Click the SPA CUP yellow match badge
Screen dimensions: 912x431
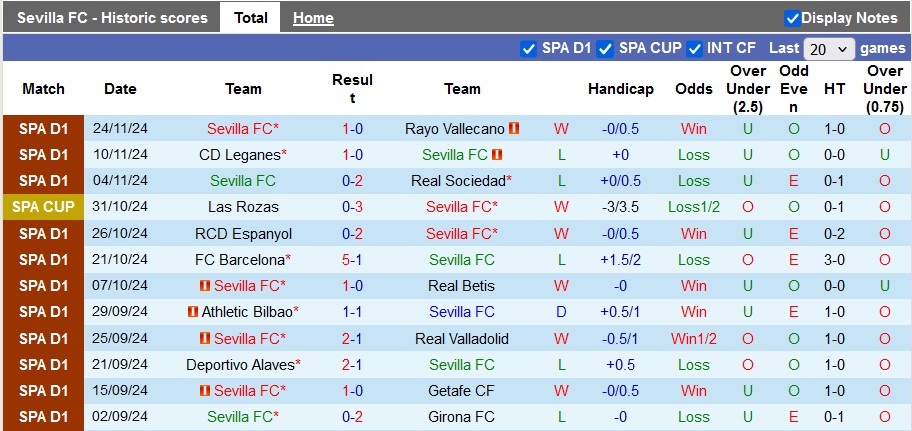pos(43,207)
